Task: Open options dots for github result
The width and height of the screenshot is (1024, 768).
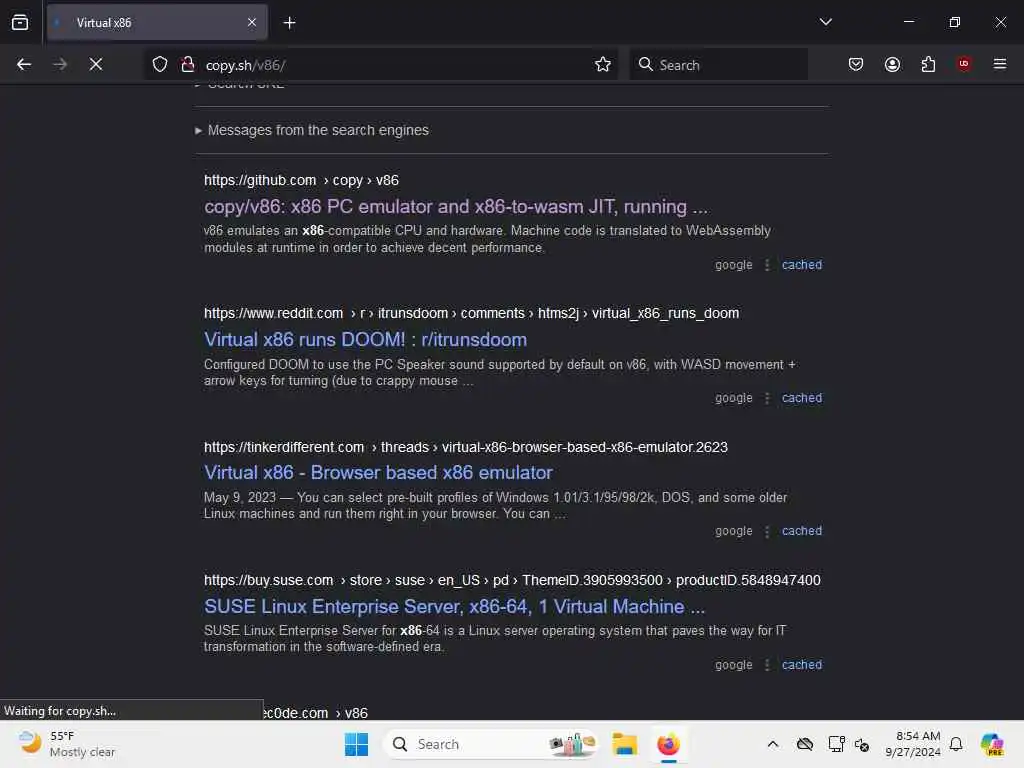Action: (767, 265)
